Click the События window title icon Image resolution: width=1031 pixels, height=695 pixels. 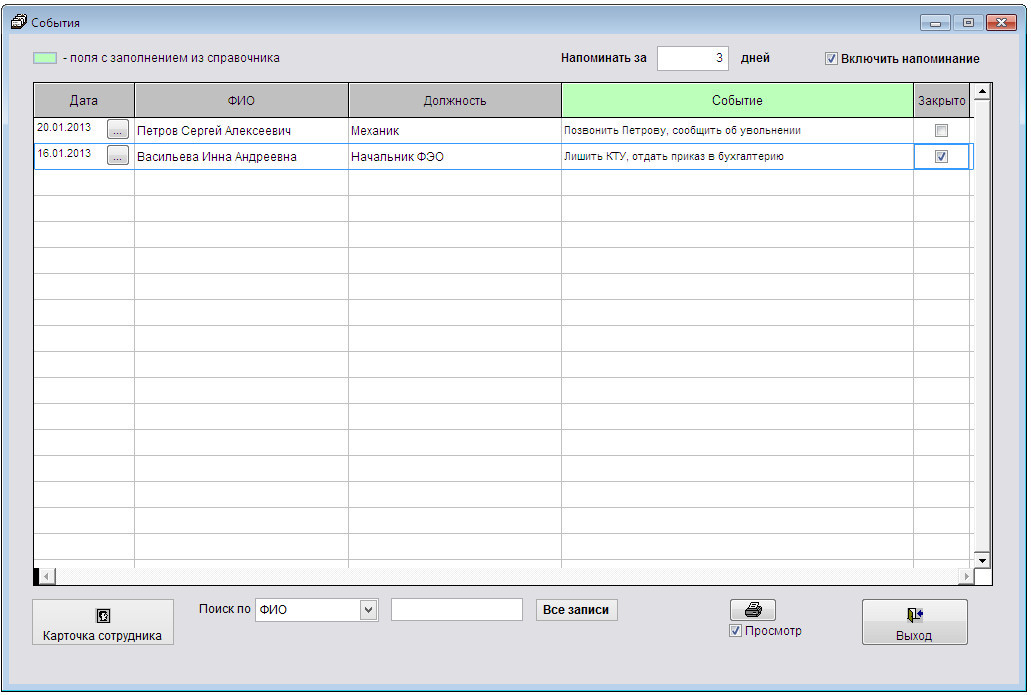[19, 22]
